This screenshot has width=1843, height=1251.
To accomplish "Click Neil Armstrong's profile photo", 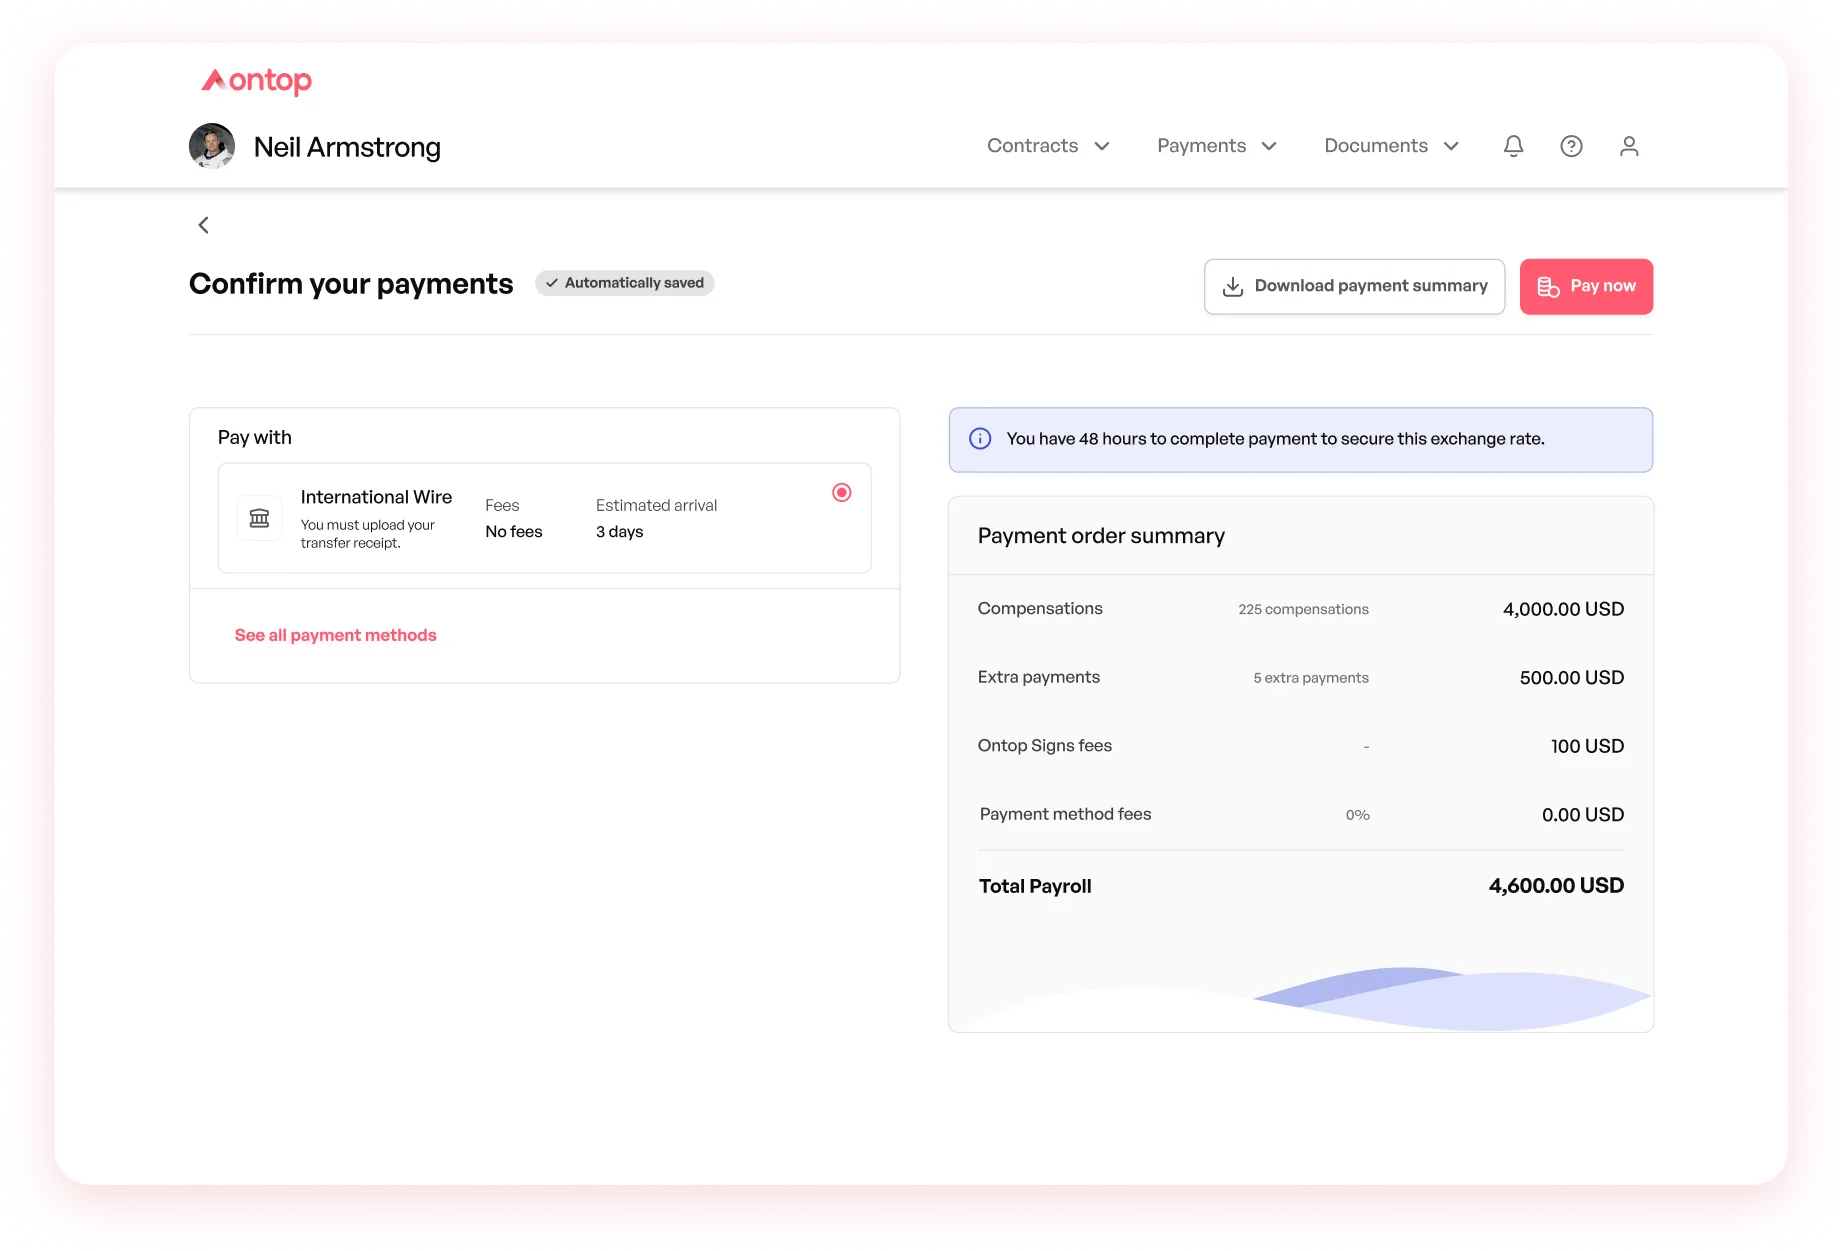I will pyautogui.click(x=211, y=146).
